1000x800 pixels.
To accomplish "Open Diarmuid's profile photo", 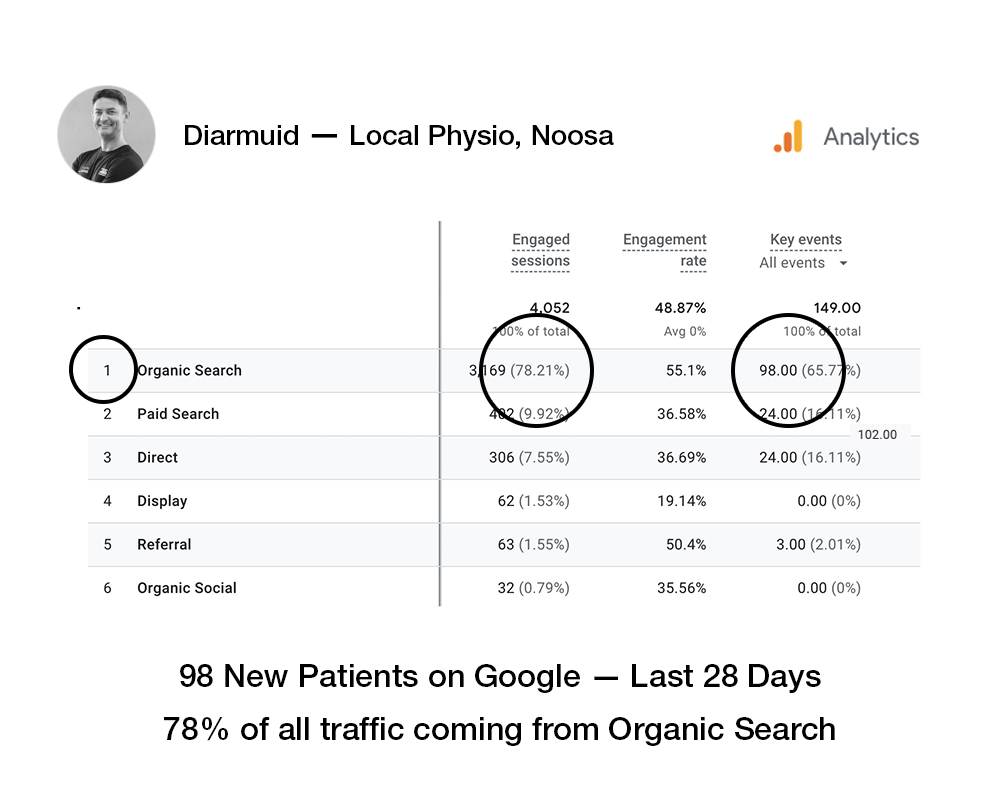I will click(107, 135).
